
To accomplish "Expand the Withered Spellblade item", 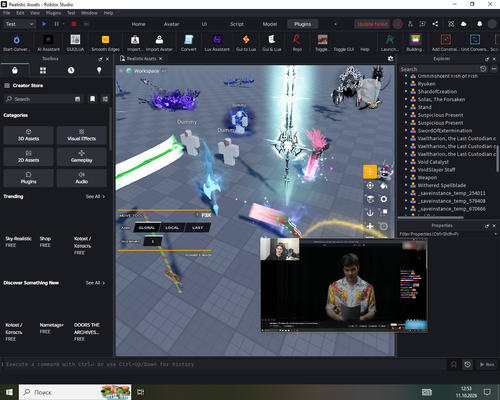I will [406, 185].
